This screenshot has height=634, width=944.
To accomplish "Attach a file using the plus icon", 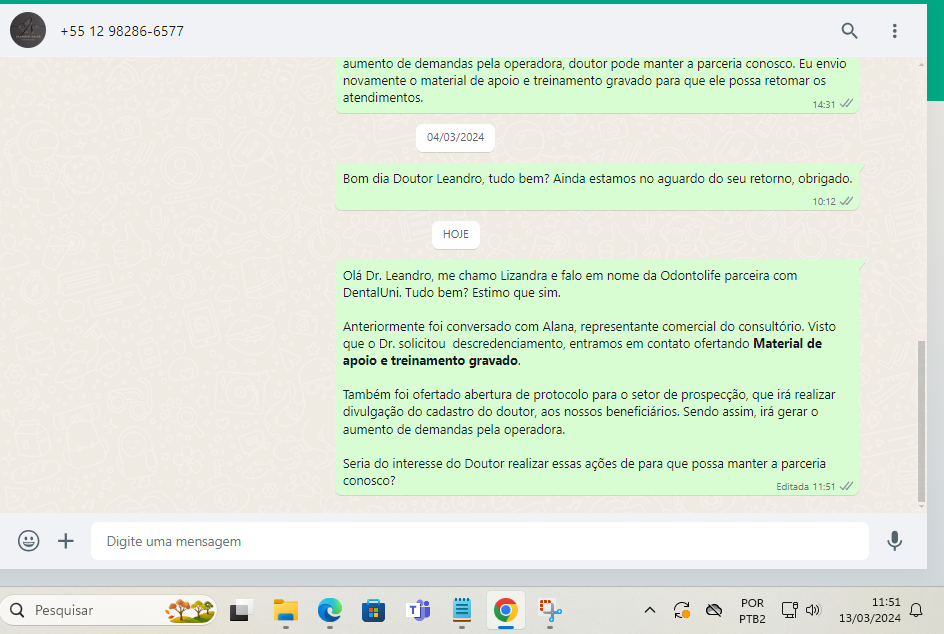I will coord(66,541).
